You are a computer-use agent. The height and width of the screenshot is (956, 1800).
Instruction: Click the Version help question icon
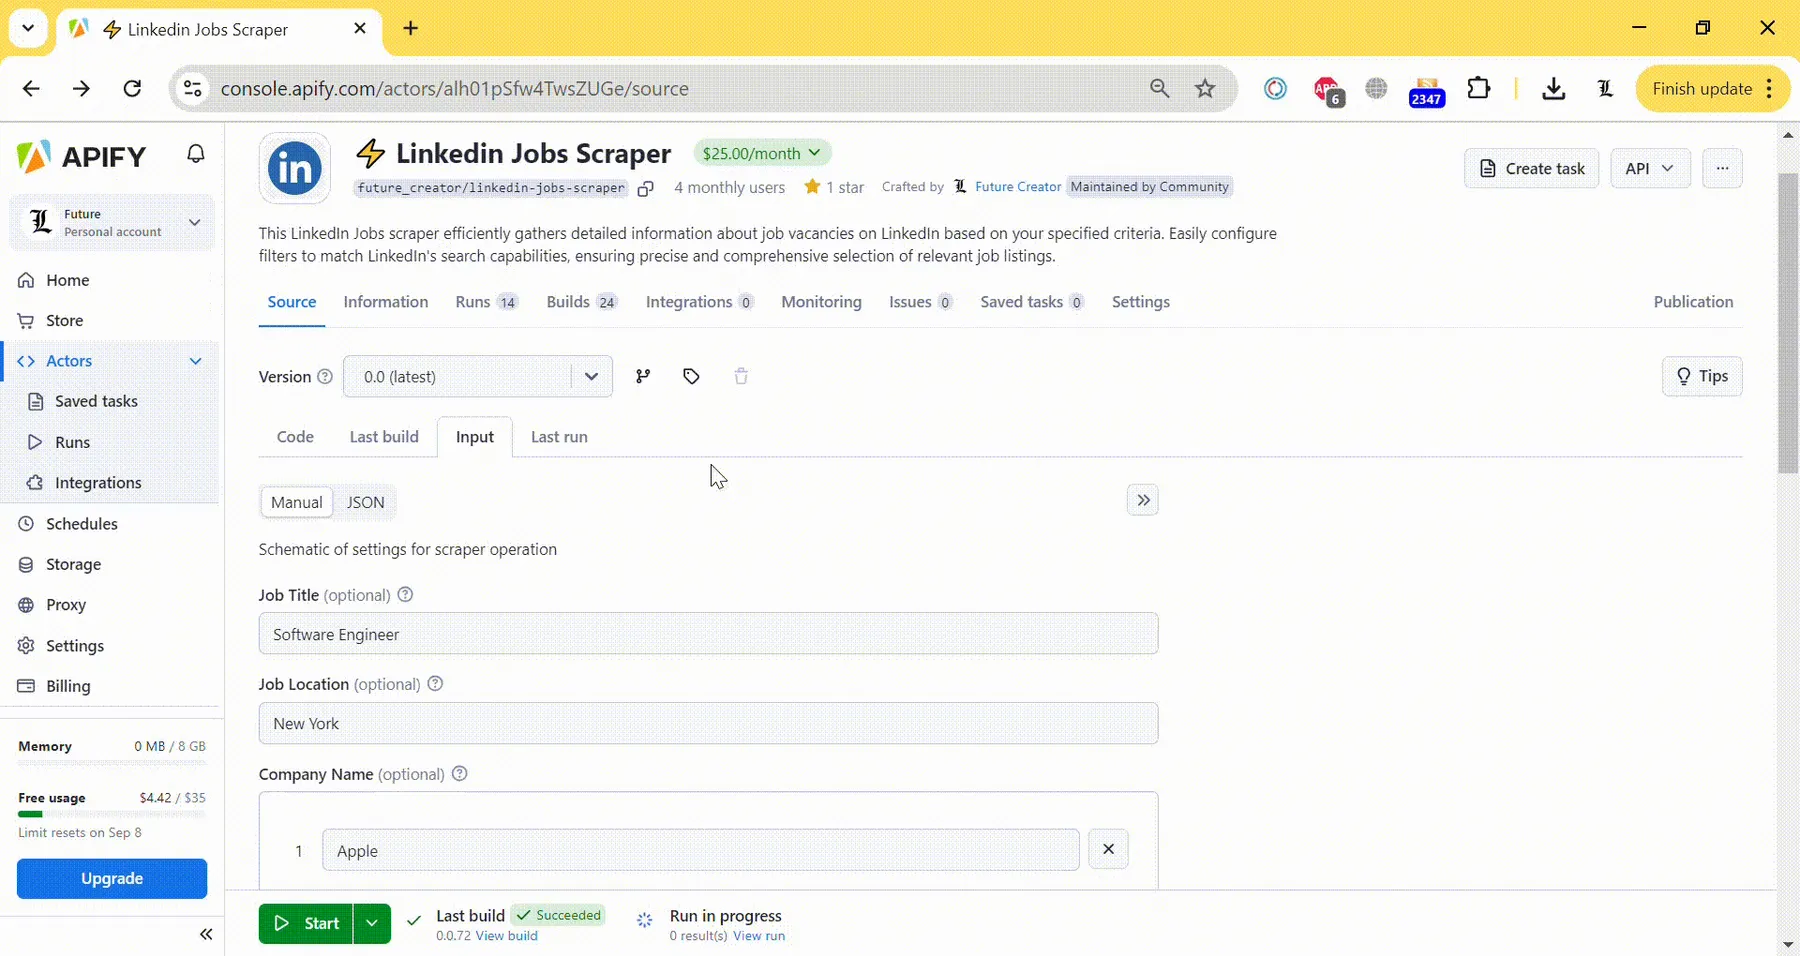(325, 377)
